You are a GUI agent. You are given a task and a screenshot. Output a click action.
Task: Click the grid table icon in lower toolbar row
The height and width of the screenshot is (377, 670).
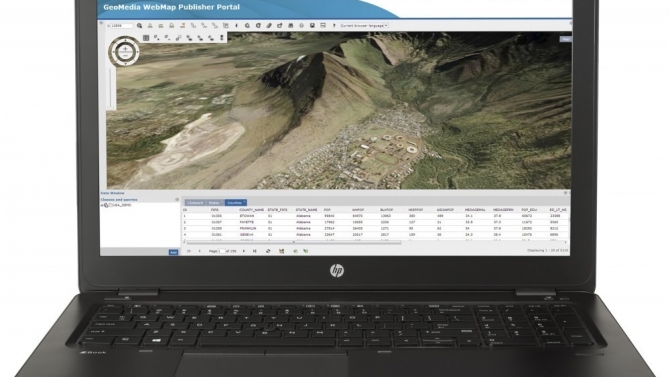point(146,38)
